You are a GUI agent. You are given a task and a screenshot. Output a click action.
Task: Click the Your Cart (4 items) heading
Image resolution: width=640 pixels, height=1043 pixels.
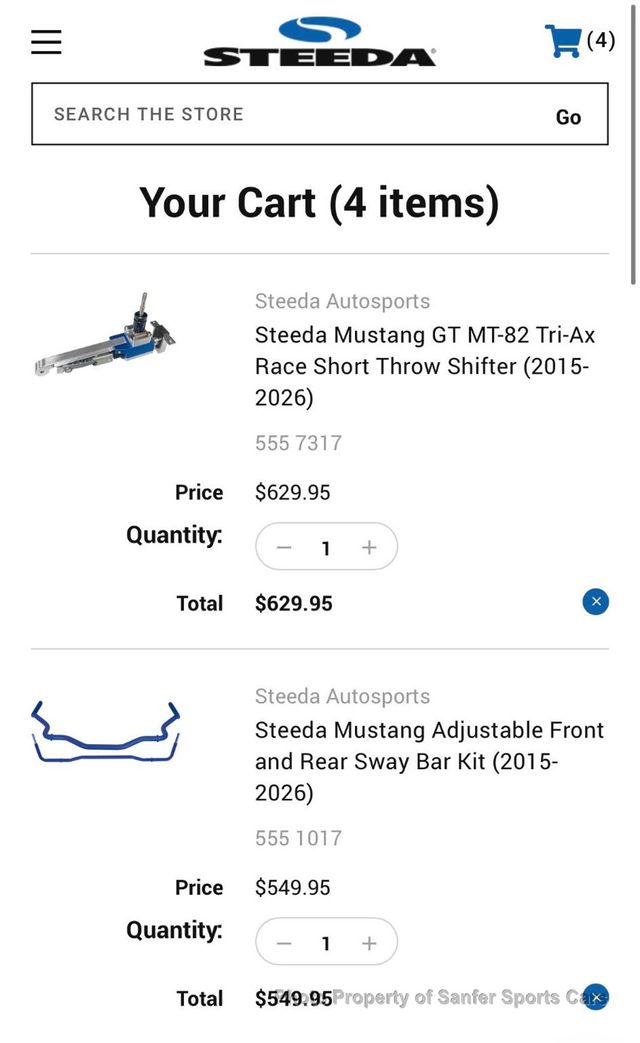click(x=320, y=202)
